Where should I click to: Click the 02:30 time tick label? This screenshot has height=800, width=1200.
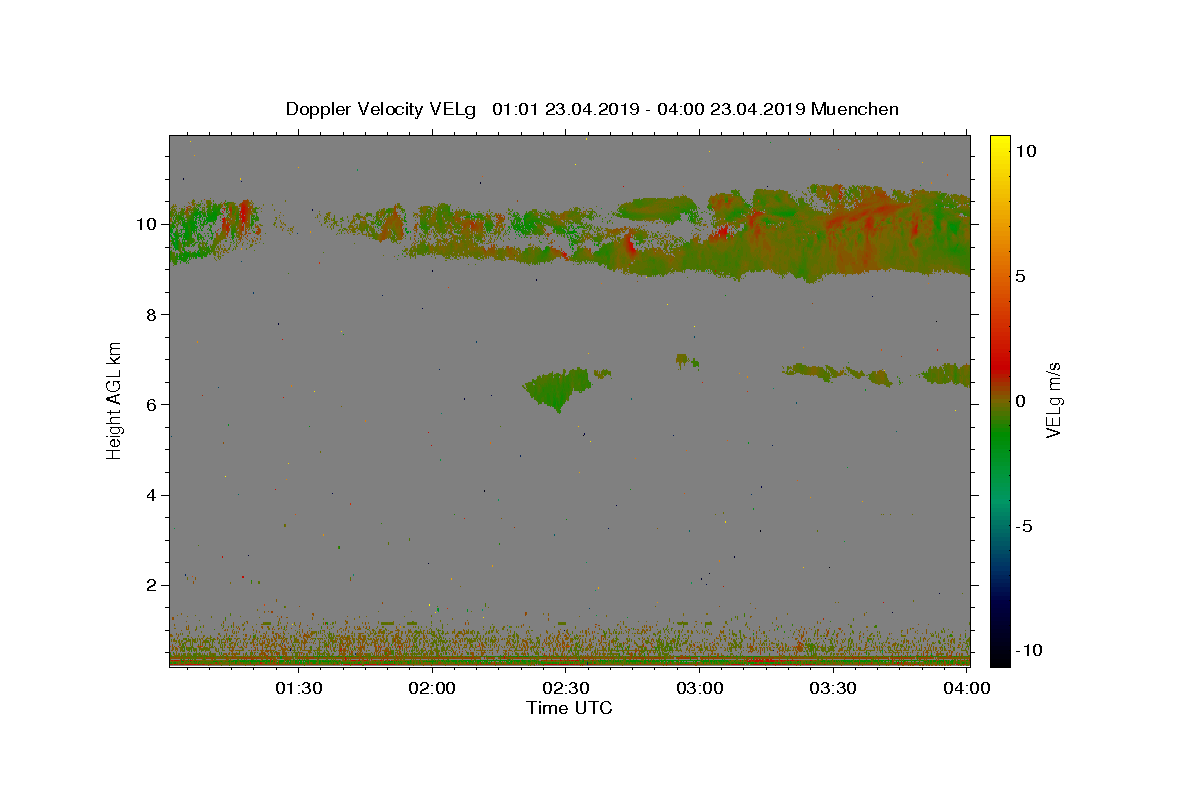pyautogui.click(x=566, y=688)
